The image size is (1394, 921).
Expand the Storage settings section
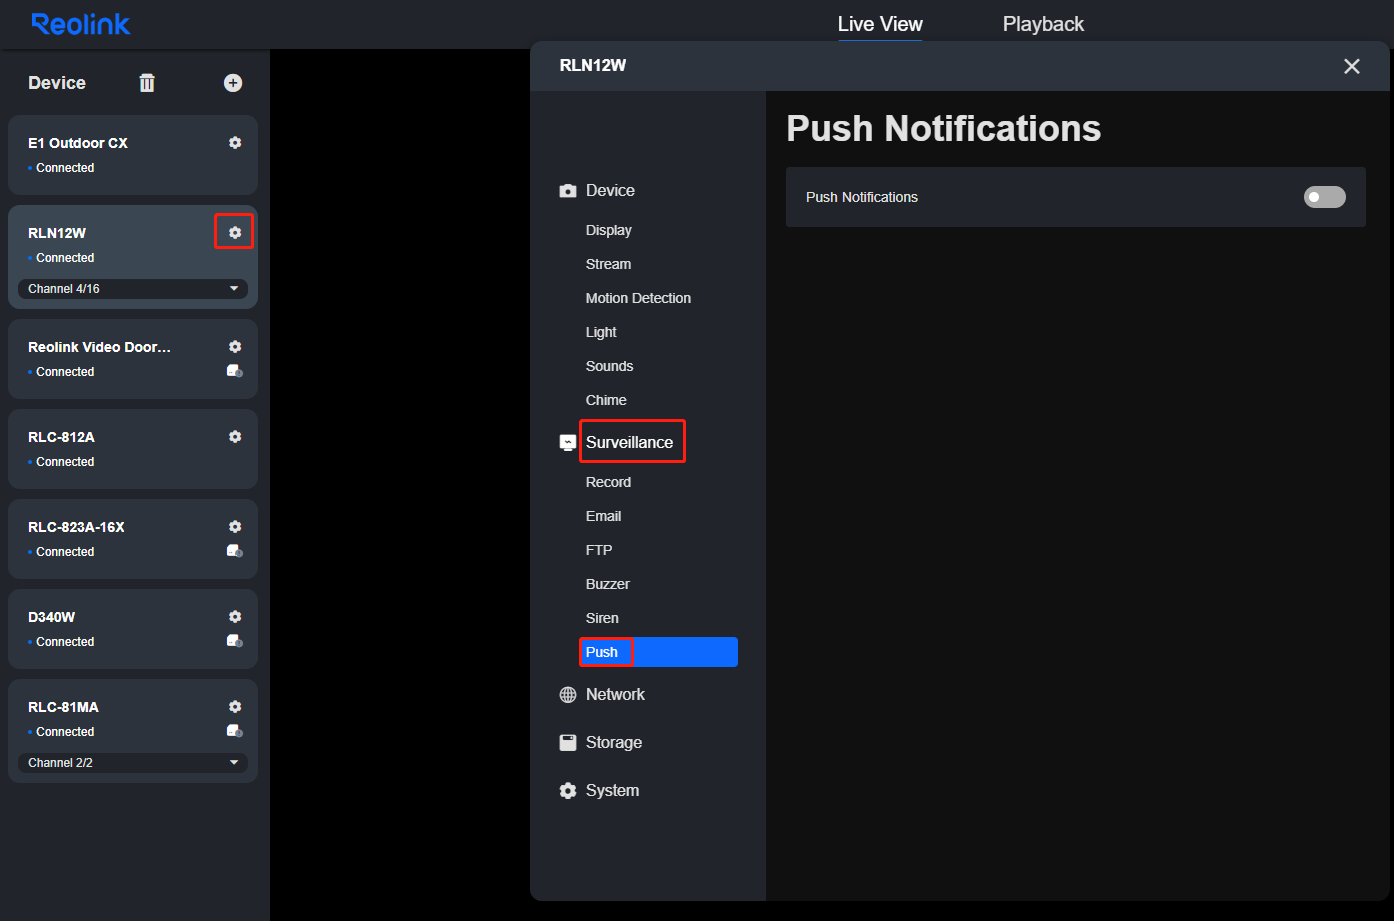point(614,743)
